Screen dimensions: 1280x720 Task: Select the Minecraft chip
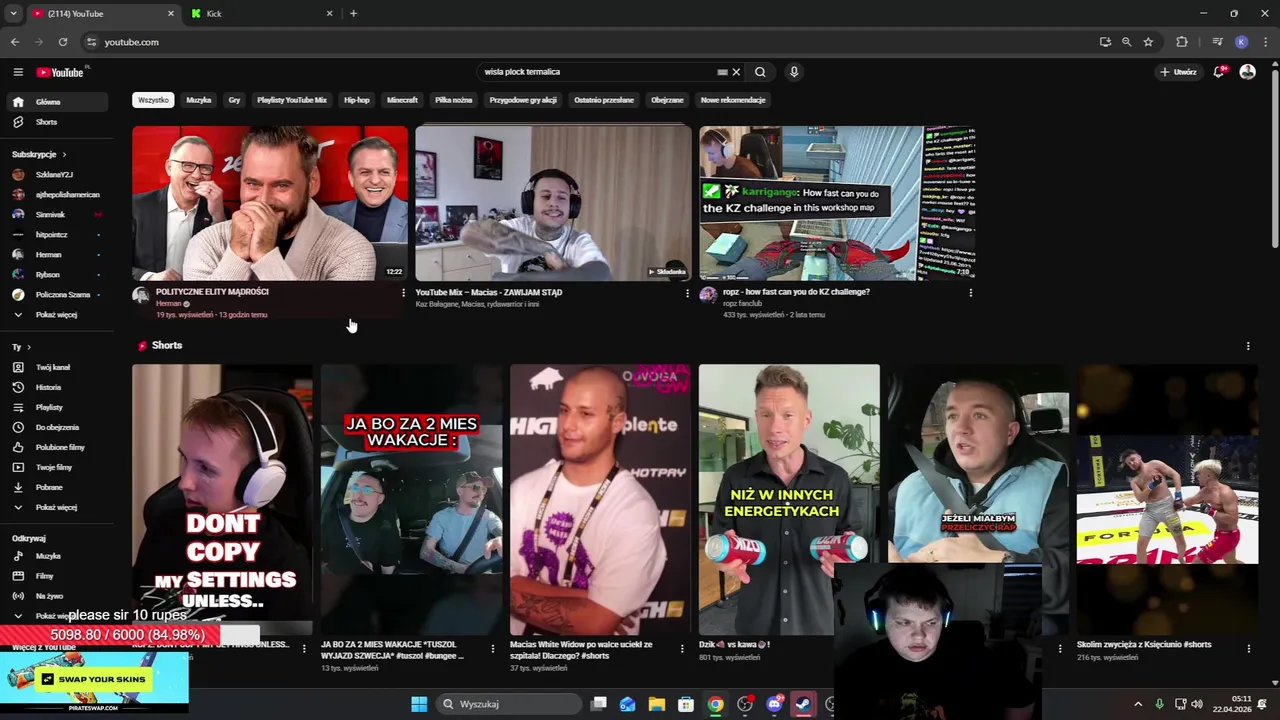tap(402, 100)
